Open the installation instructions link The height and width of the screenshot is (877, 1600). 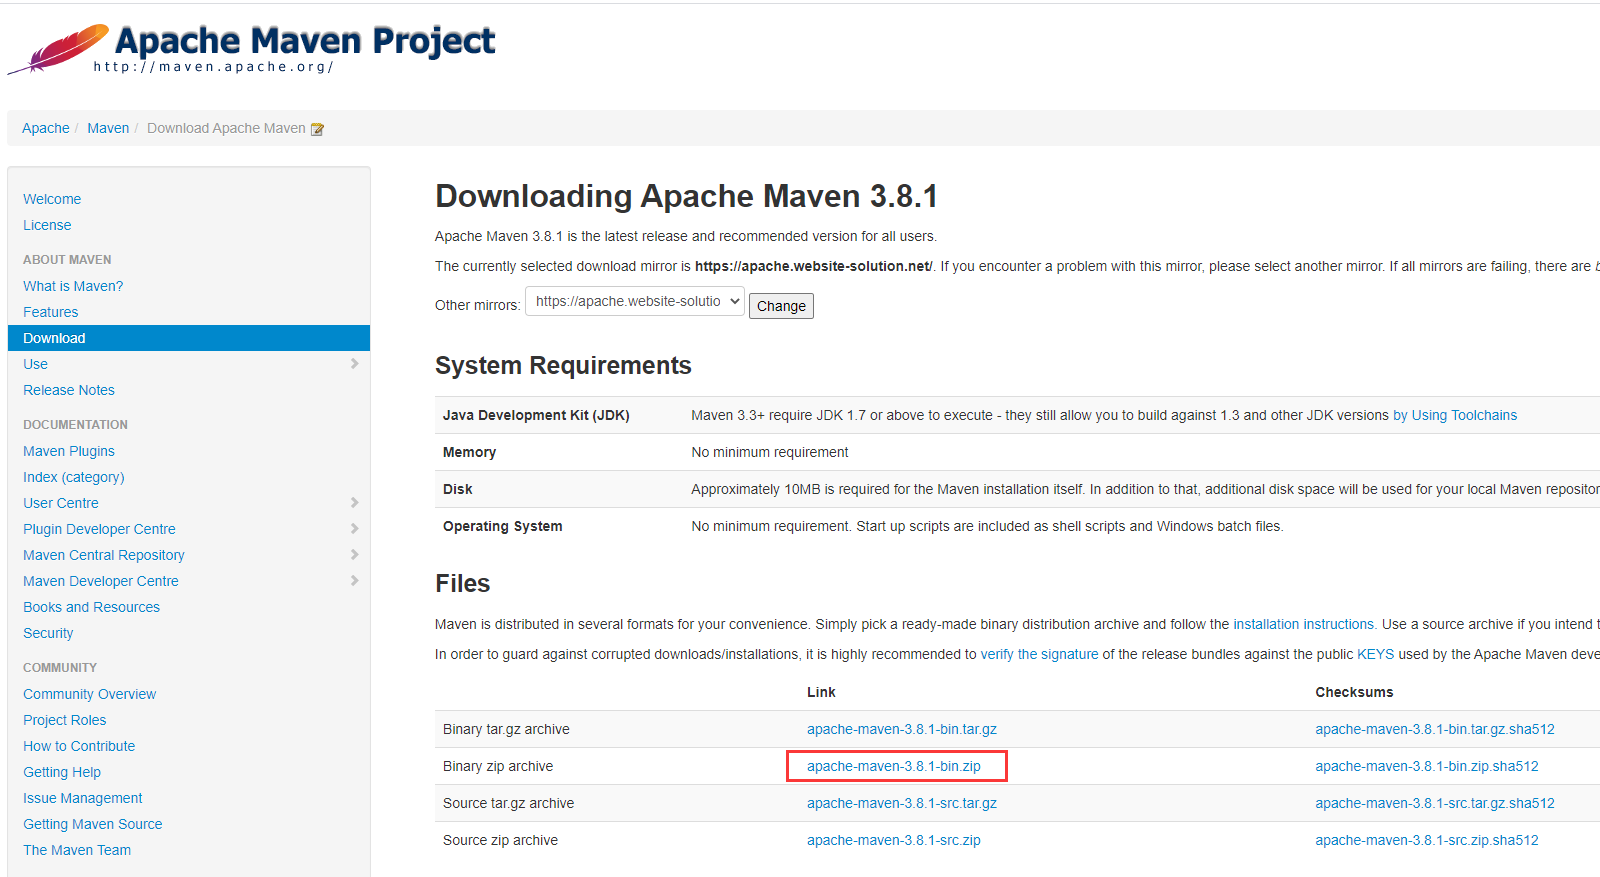point(1303,624)
